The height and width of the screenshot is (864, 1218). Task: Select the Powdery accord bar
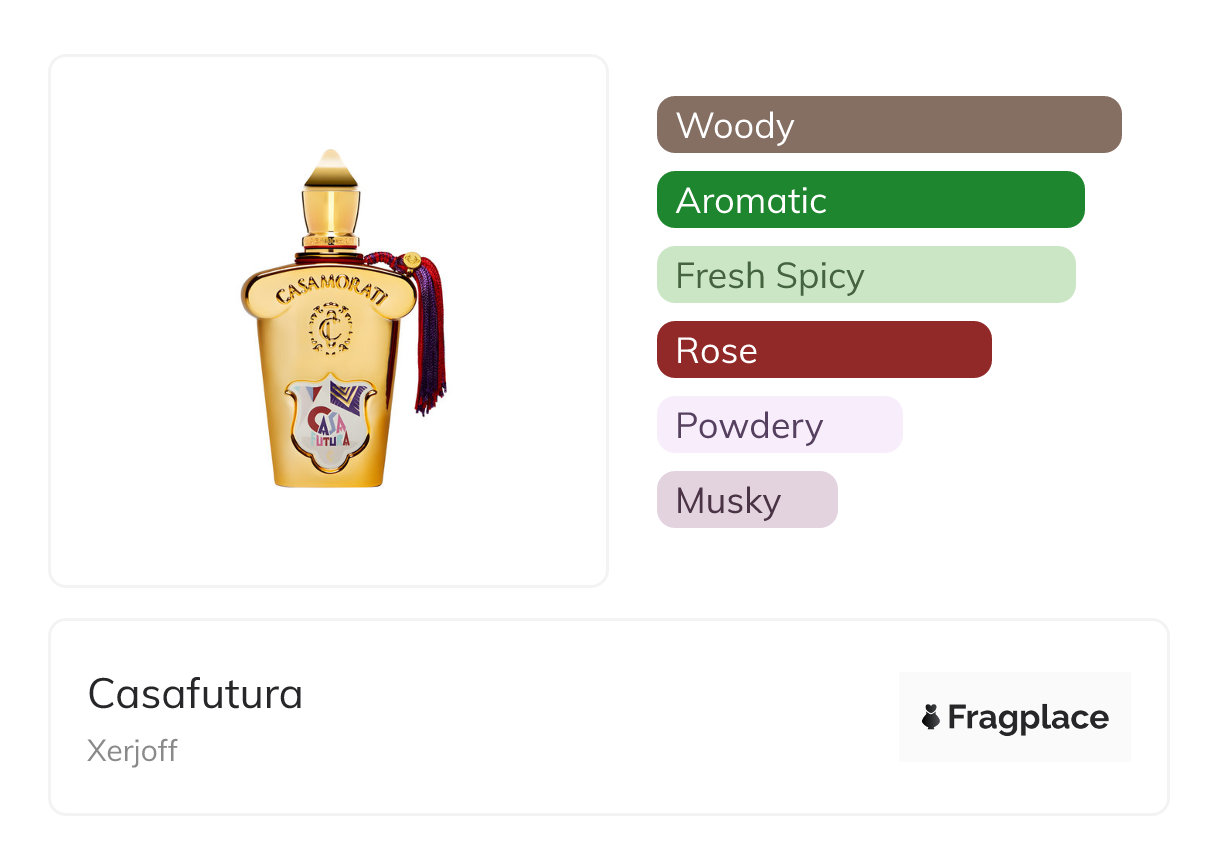[779, 425]
